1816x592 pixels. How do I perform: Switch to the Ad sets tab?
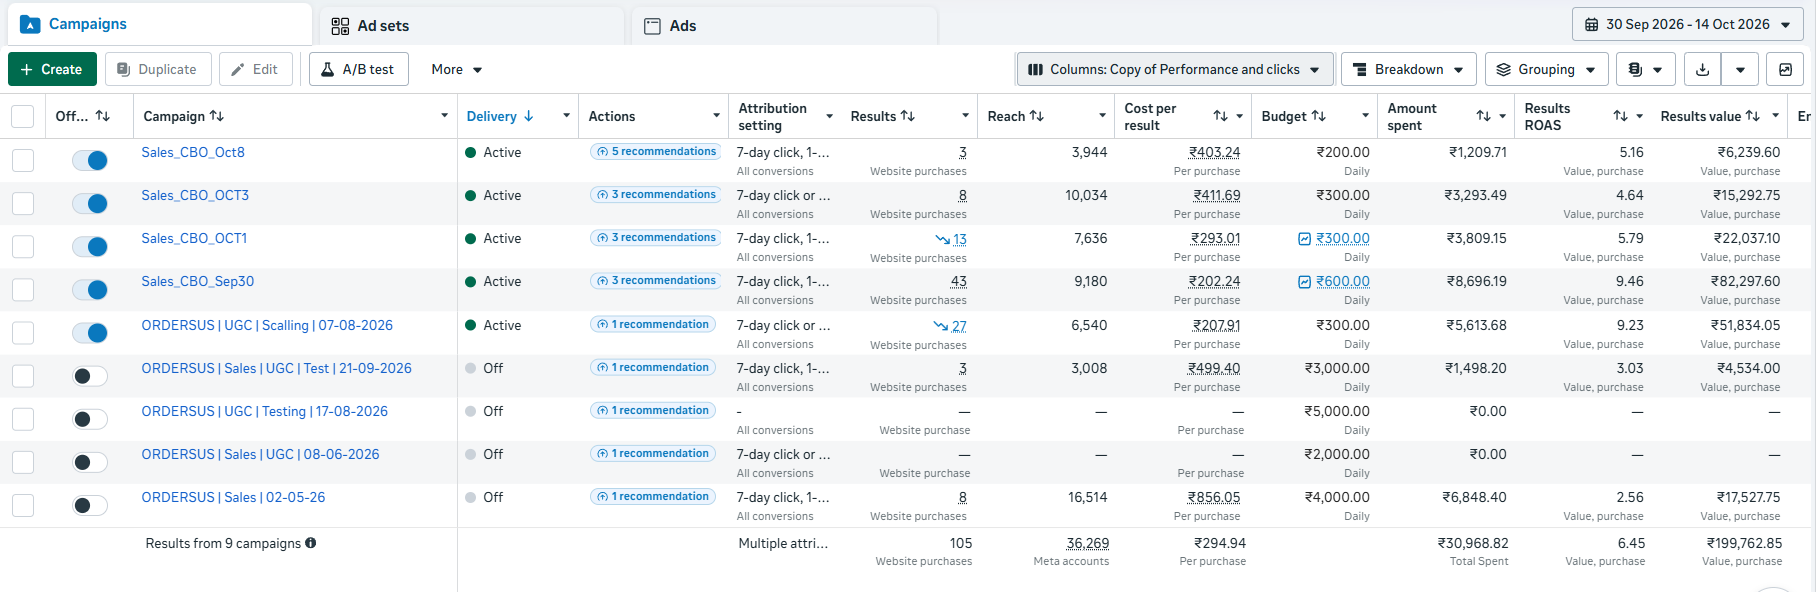(471, 26)
